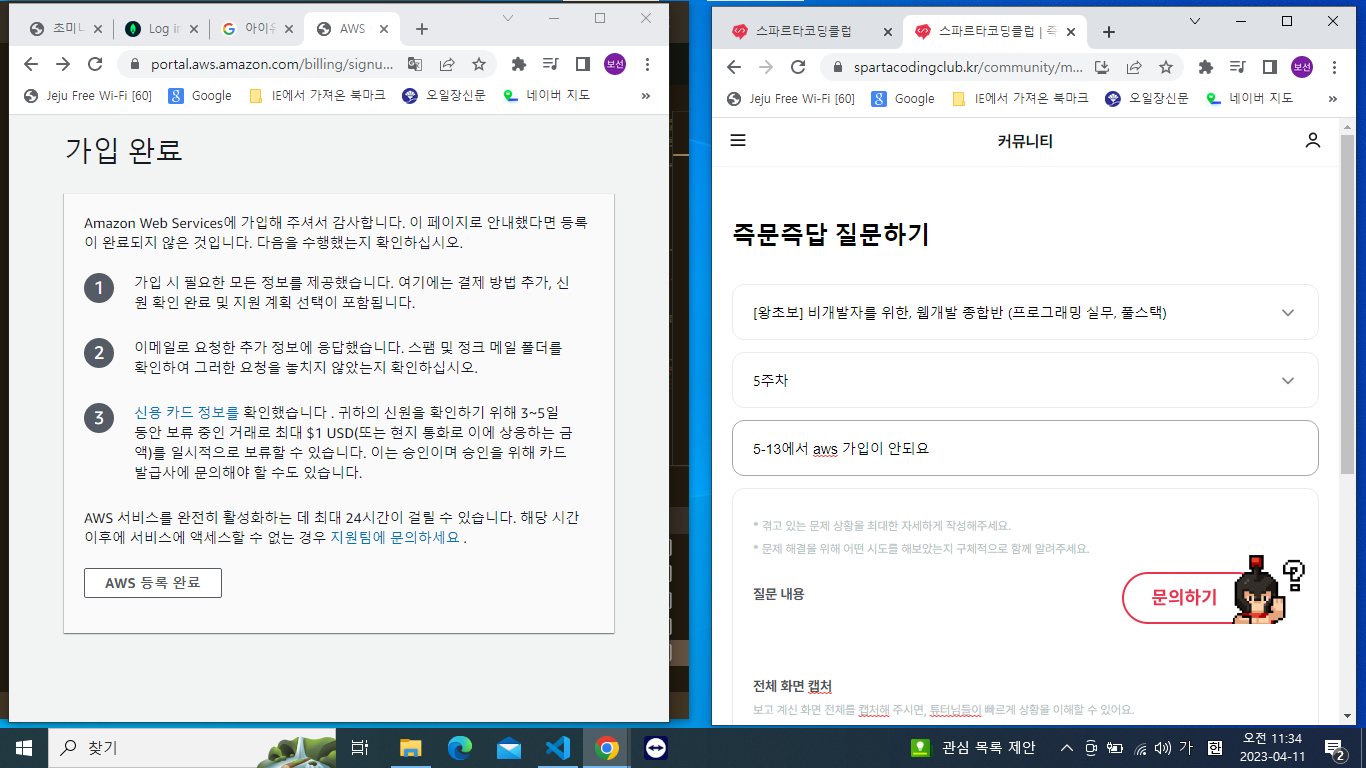The width and height of the screenshot is (1366, 768).
Task: Open File Explorer from taskbar
Action: pyautogui.click(x=410, y=747)
